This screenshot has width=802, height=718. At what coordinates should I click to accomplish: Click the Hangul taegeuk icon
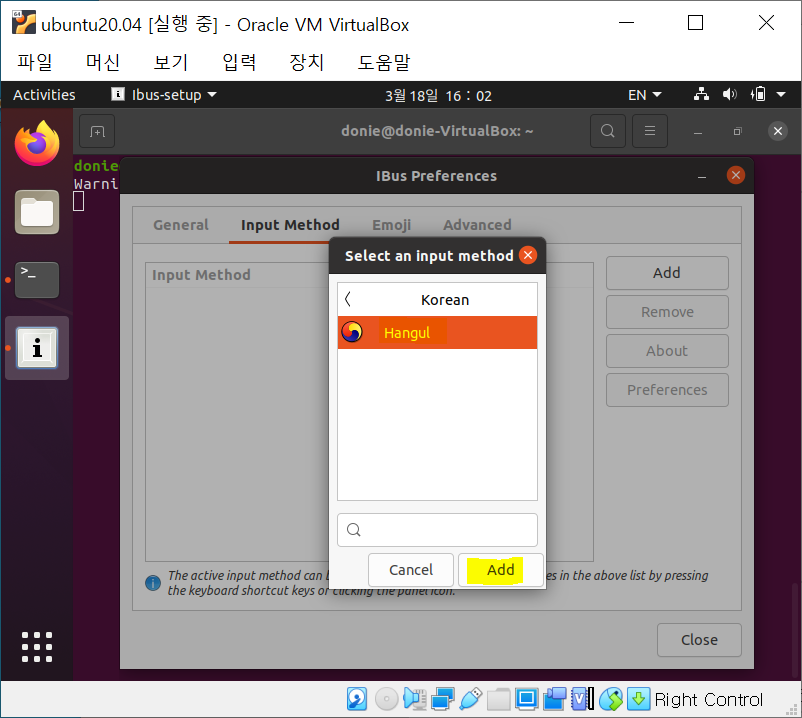(352, 332)
